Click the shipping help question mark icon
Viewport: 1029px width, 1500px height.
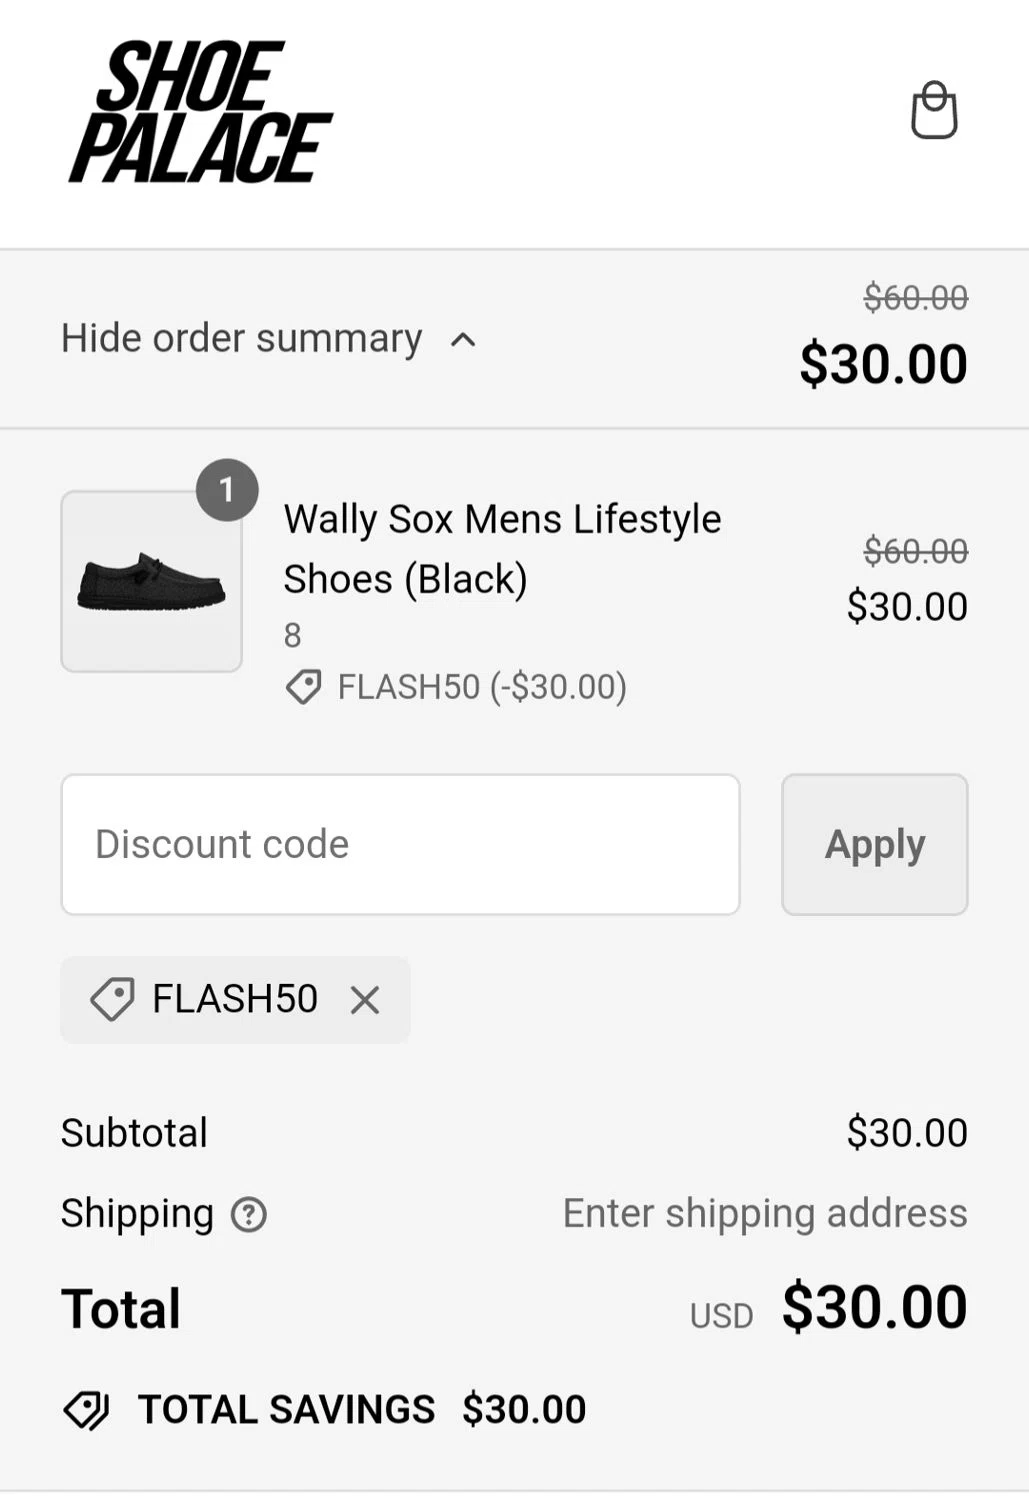pyautogui.click(x=249, y=1215)
